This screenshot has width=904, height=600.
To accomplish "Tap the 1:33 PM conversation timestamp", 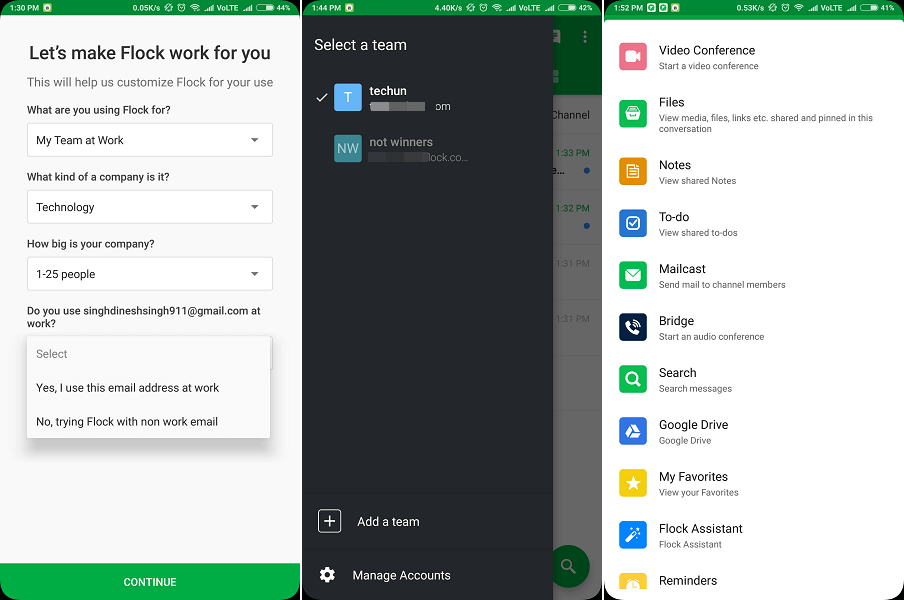I will 572,153.
